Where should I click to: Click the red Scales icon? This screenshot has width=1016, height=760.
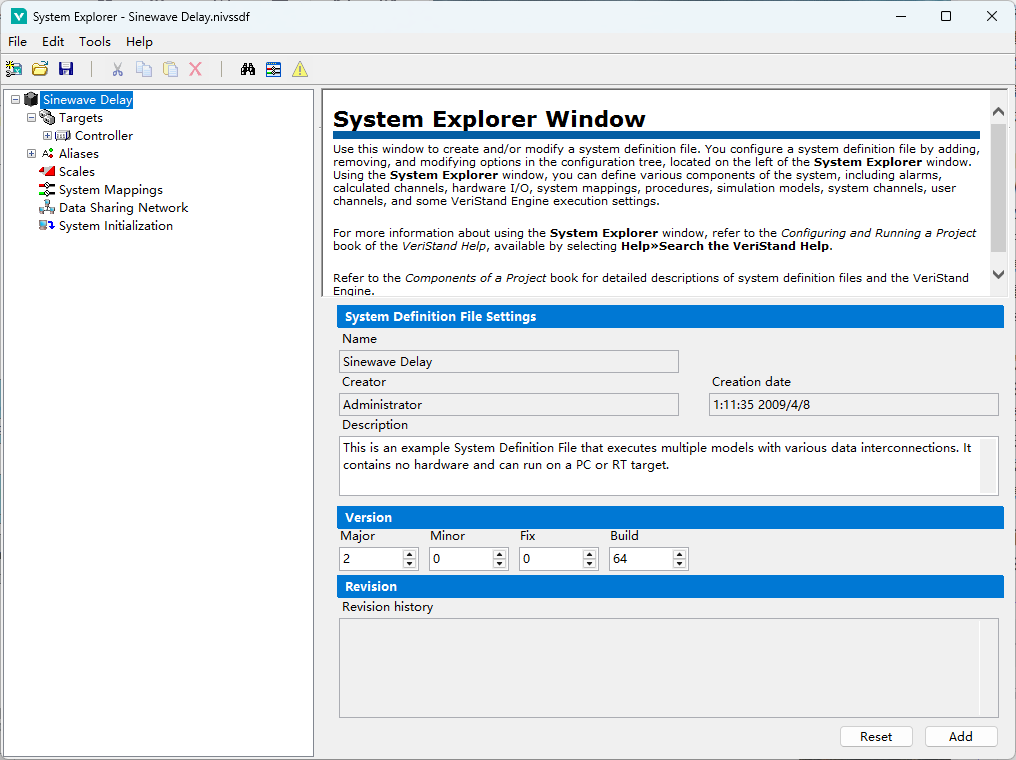(47, 171)
